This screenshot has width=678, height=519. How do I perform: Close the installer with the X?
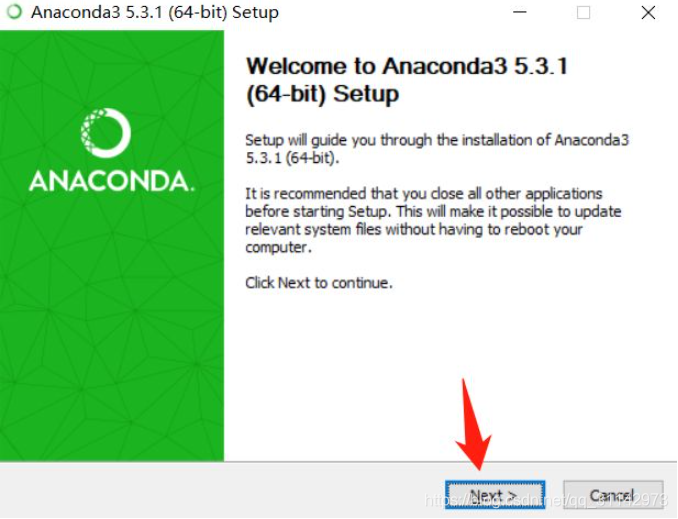coord(648,13)
